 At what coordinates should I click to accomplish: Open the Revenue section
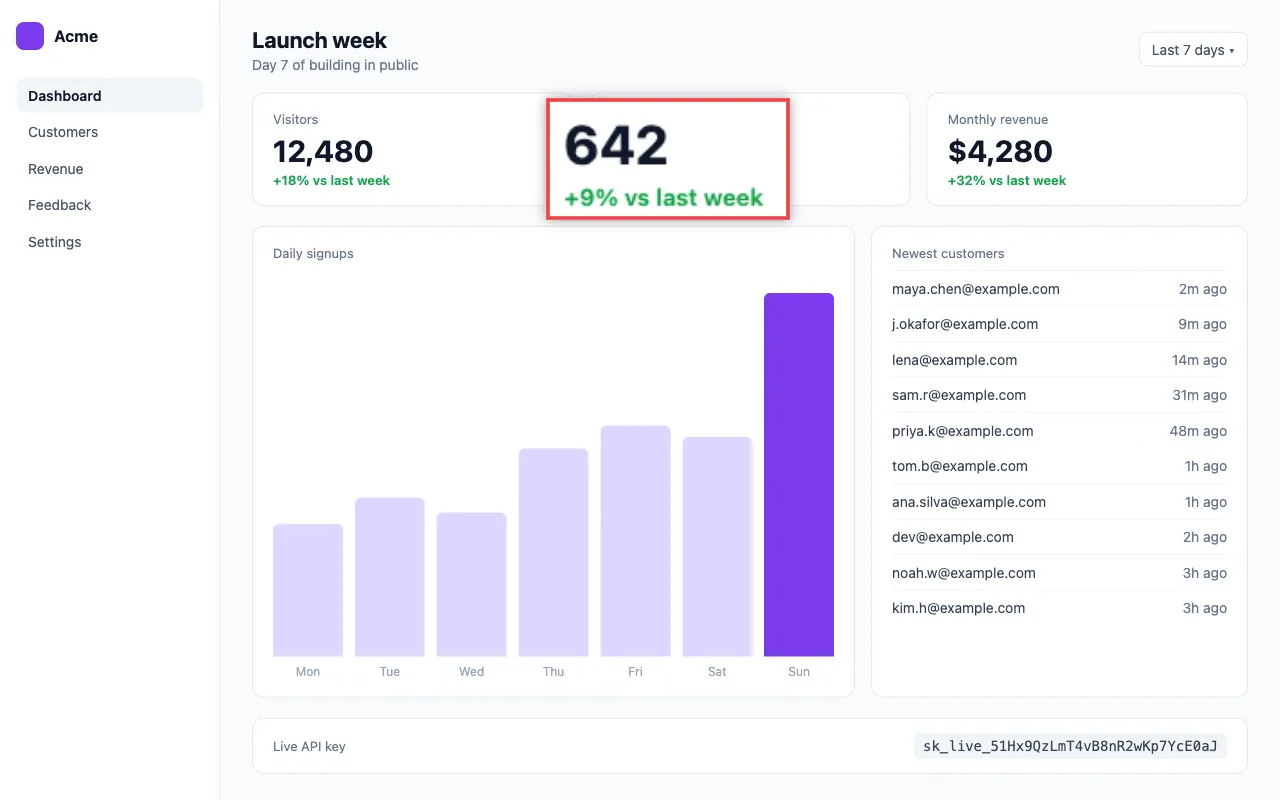(110, 169)
